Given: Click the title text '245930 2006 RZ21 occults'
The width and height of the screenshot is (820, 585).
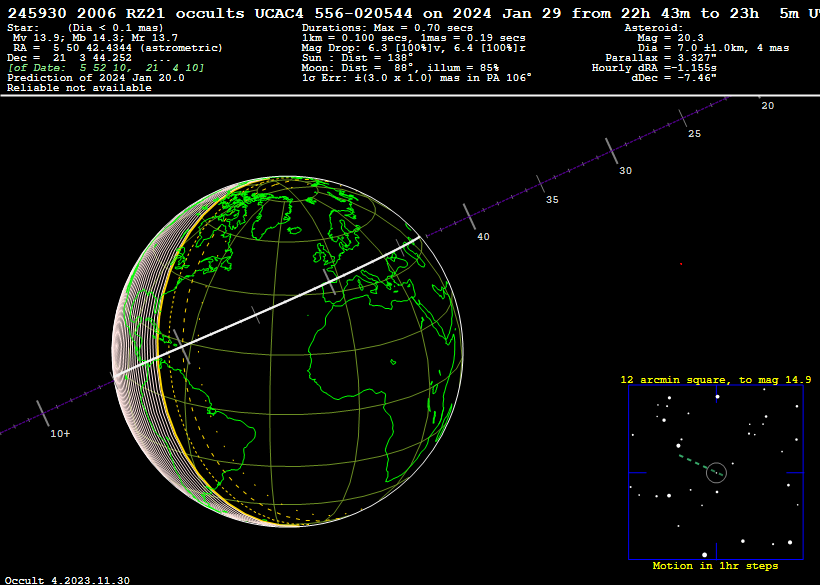Looking at the screenshot, I should [x=126, y=14].
